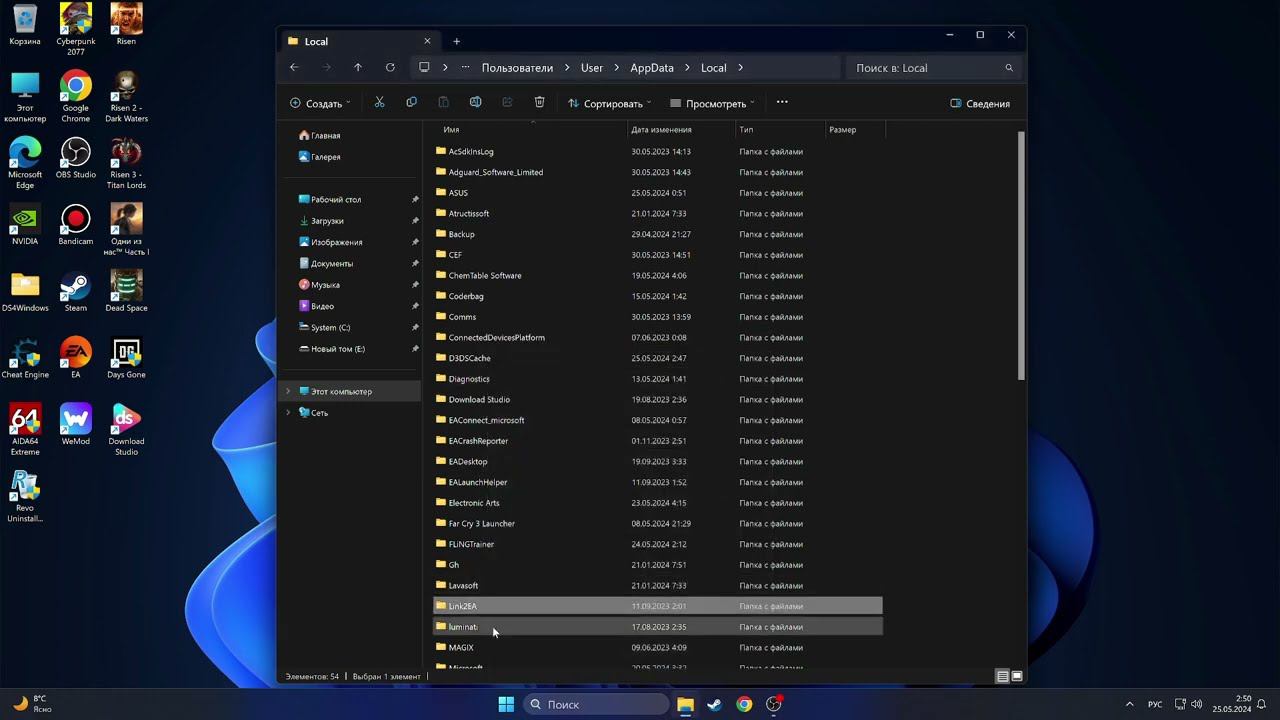Expand Сеть in navigation pane
Viewport: 1280px width, 720px height.
pyautogui.click(x=288, y=412)
